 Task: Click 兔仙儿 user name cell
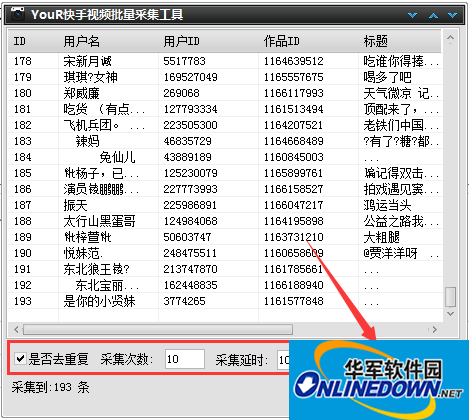117,157
